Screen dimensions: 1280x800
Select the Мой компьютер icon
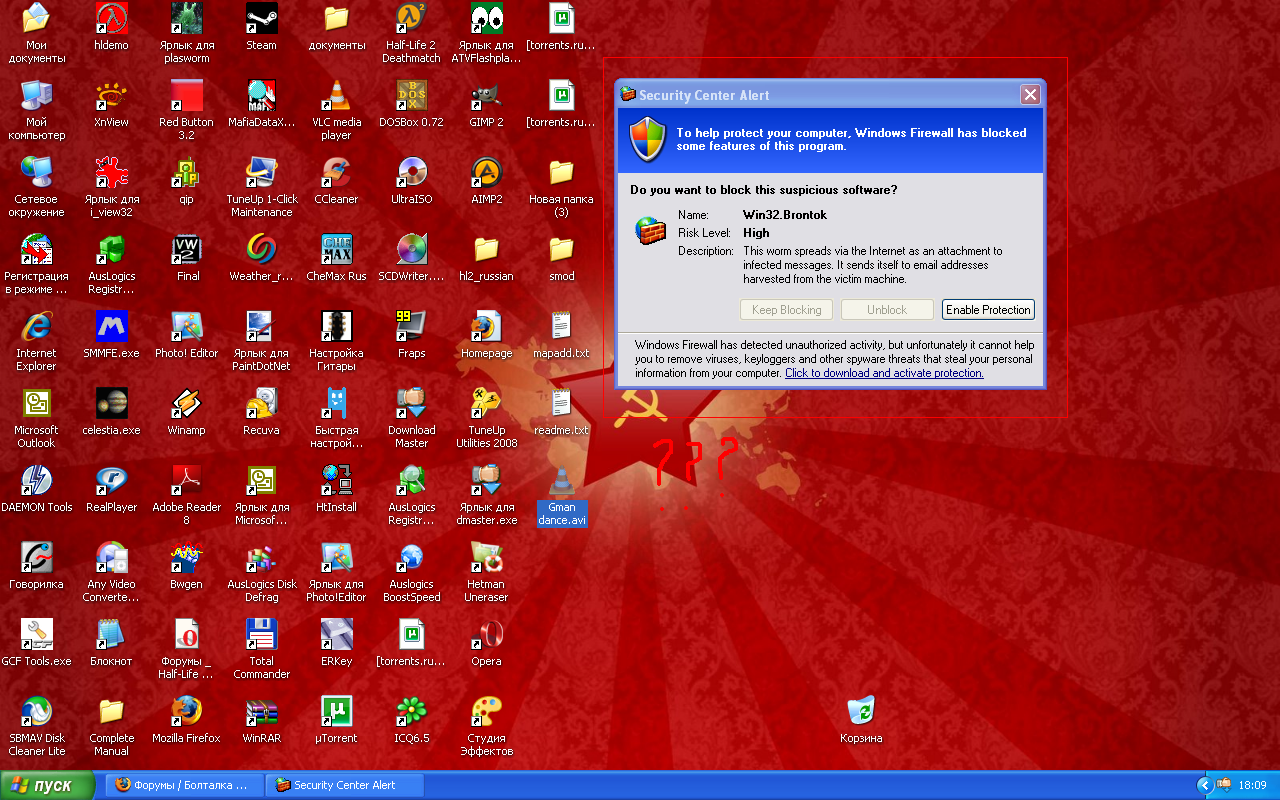[37, 95]
